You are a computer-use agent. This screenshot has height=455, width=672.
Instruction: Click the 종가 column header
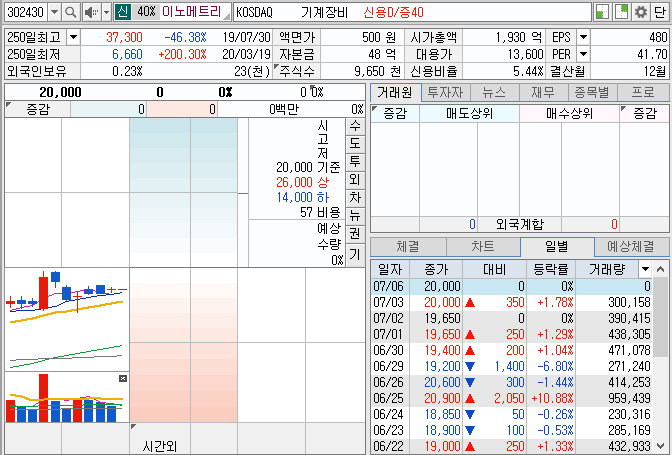436,269
